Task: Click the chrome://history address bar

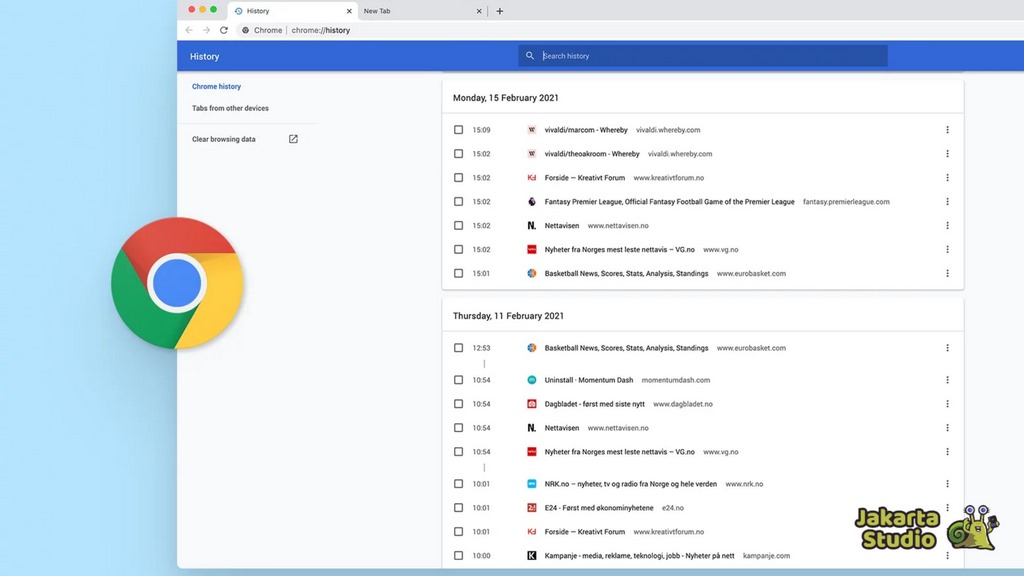Action: [x=321, y=30]
